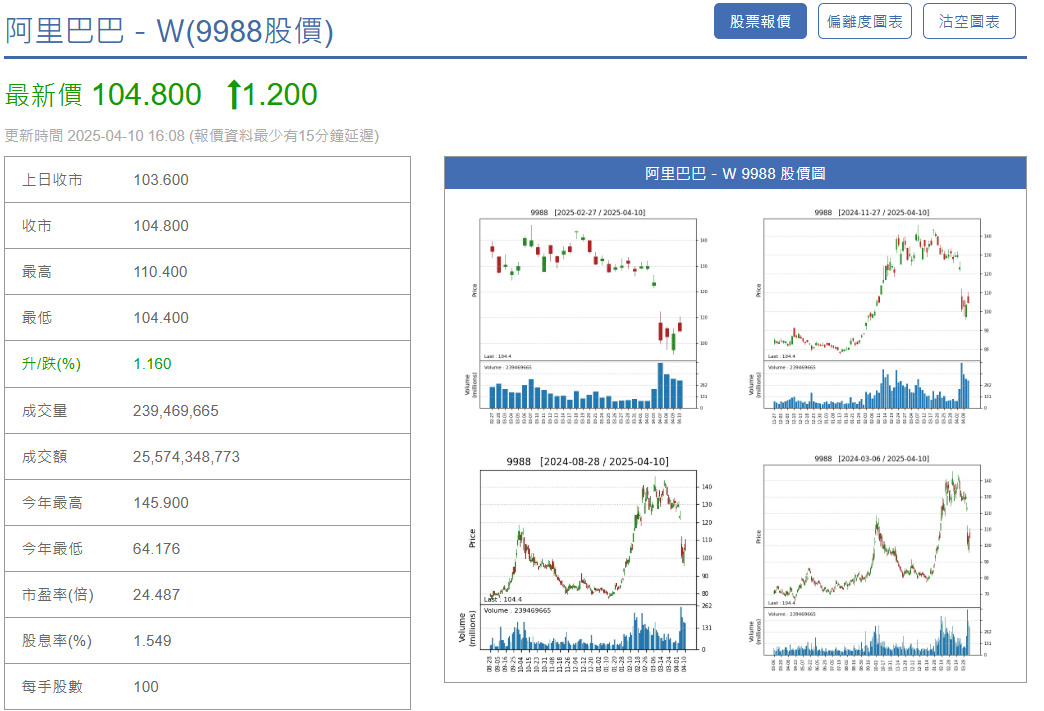1044x711 pixels.
Task: Select the 最低 row label
Action: 37,318
